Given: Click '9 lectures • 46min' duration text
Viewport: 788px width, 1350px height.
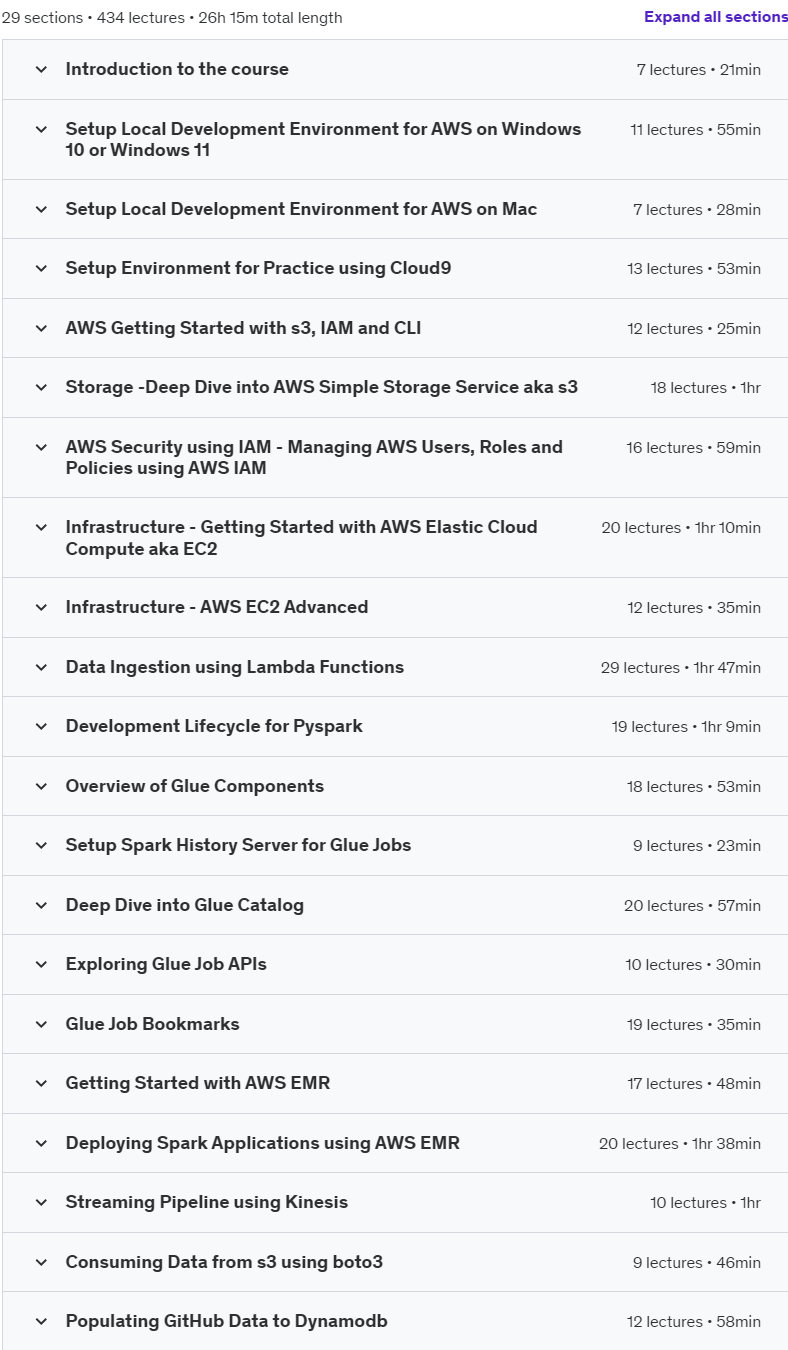Looking at the screenshot, I should coord(697,1263).
